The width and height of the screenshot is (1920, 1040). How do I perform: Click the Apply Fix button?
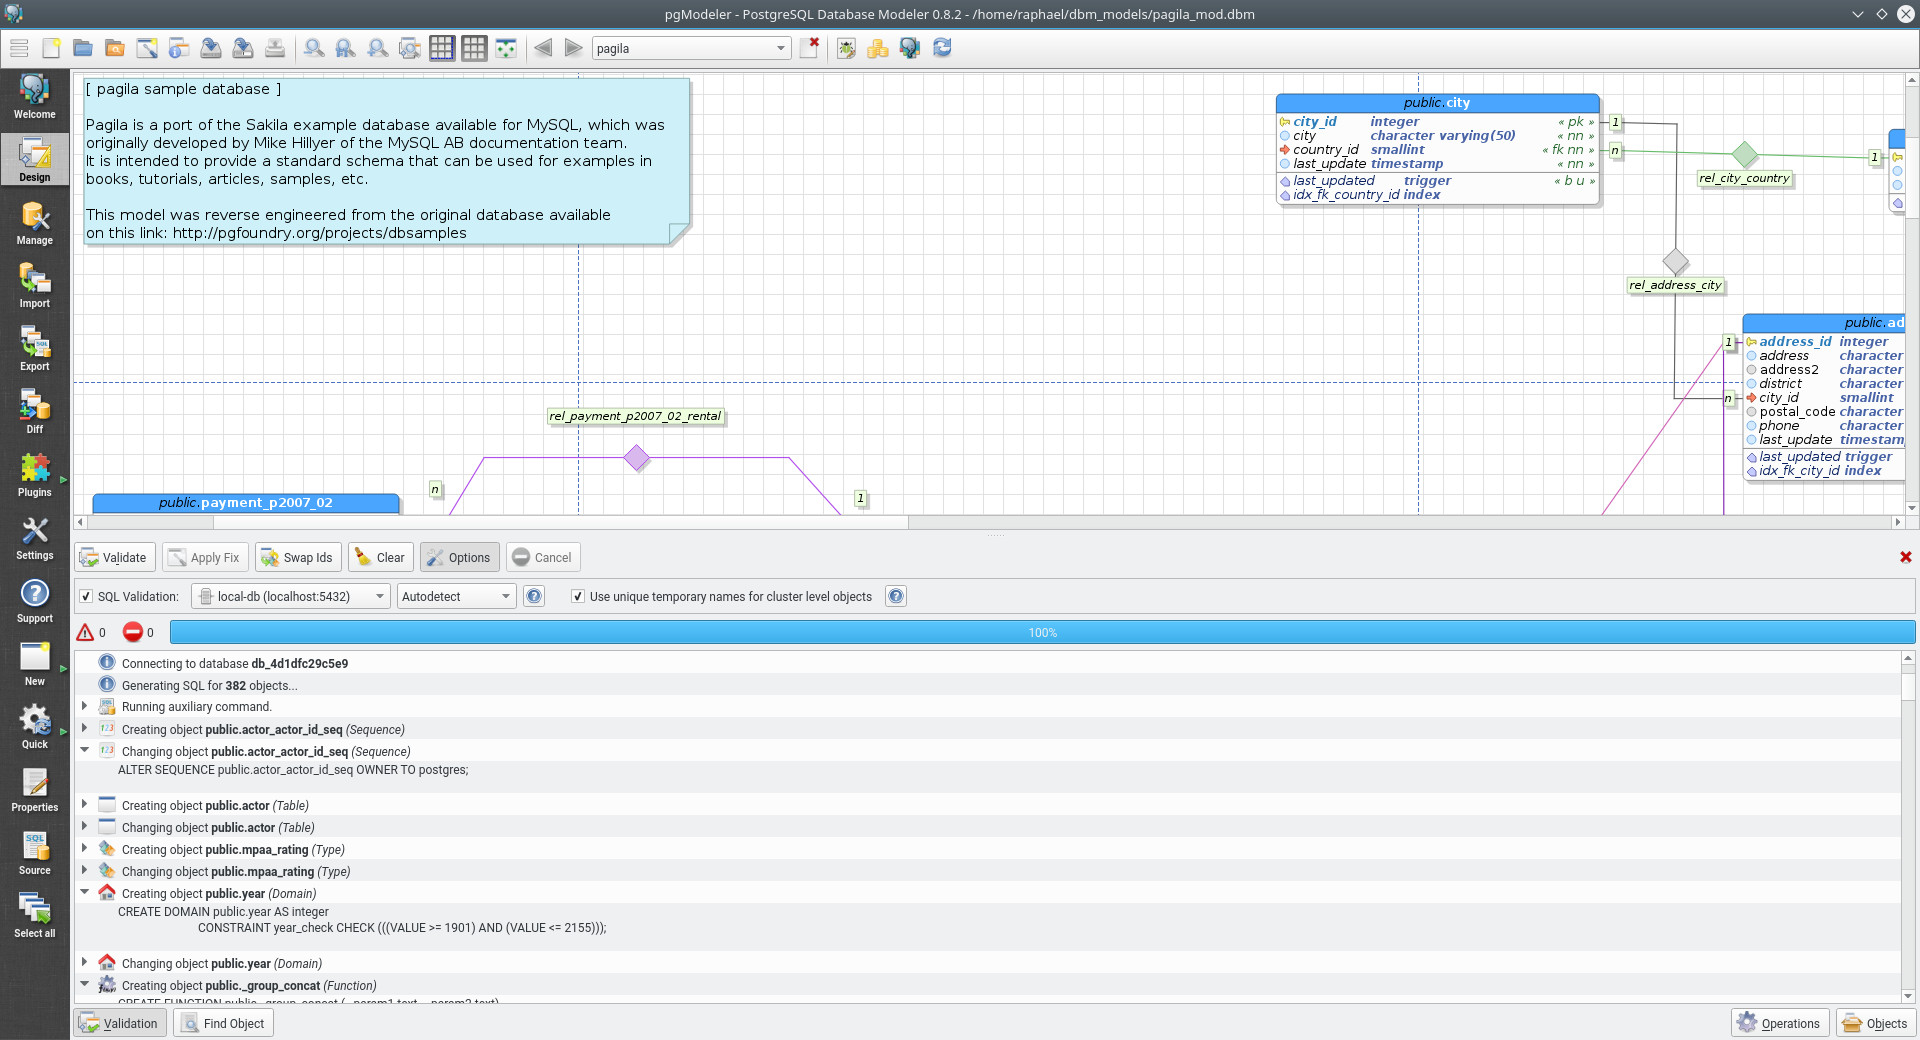[x=204, y=557]
